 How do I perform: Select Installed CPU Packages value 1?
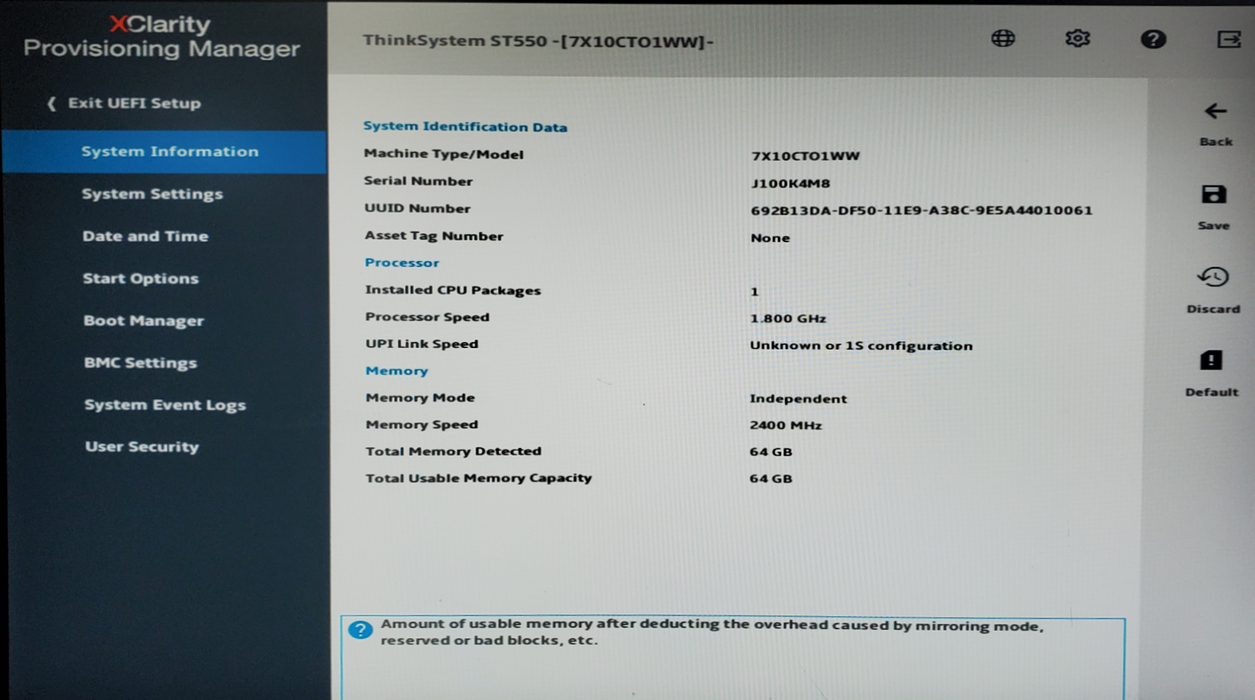755,292
